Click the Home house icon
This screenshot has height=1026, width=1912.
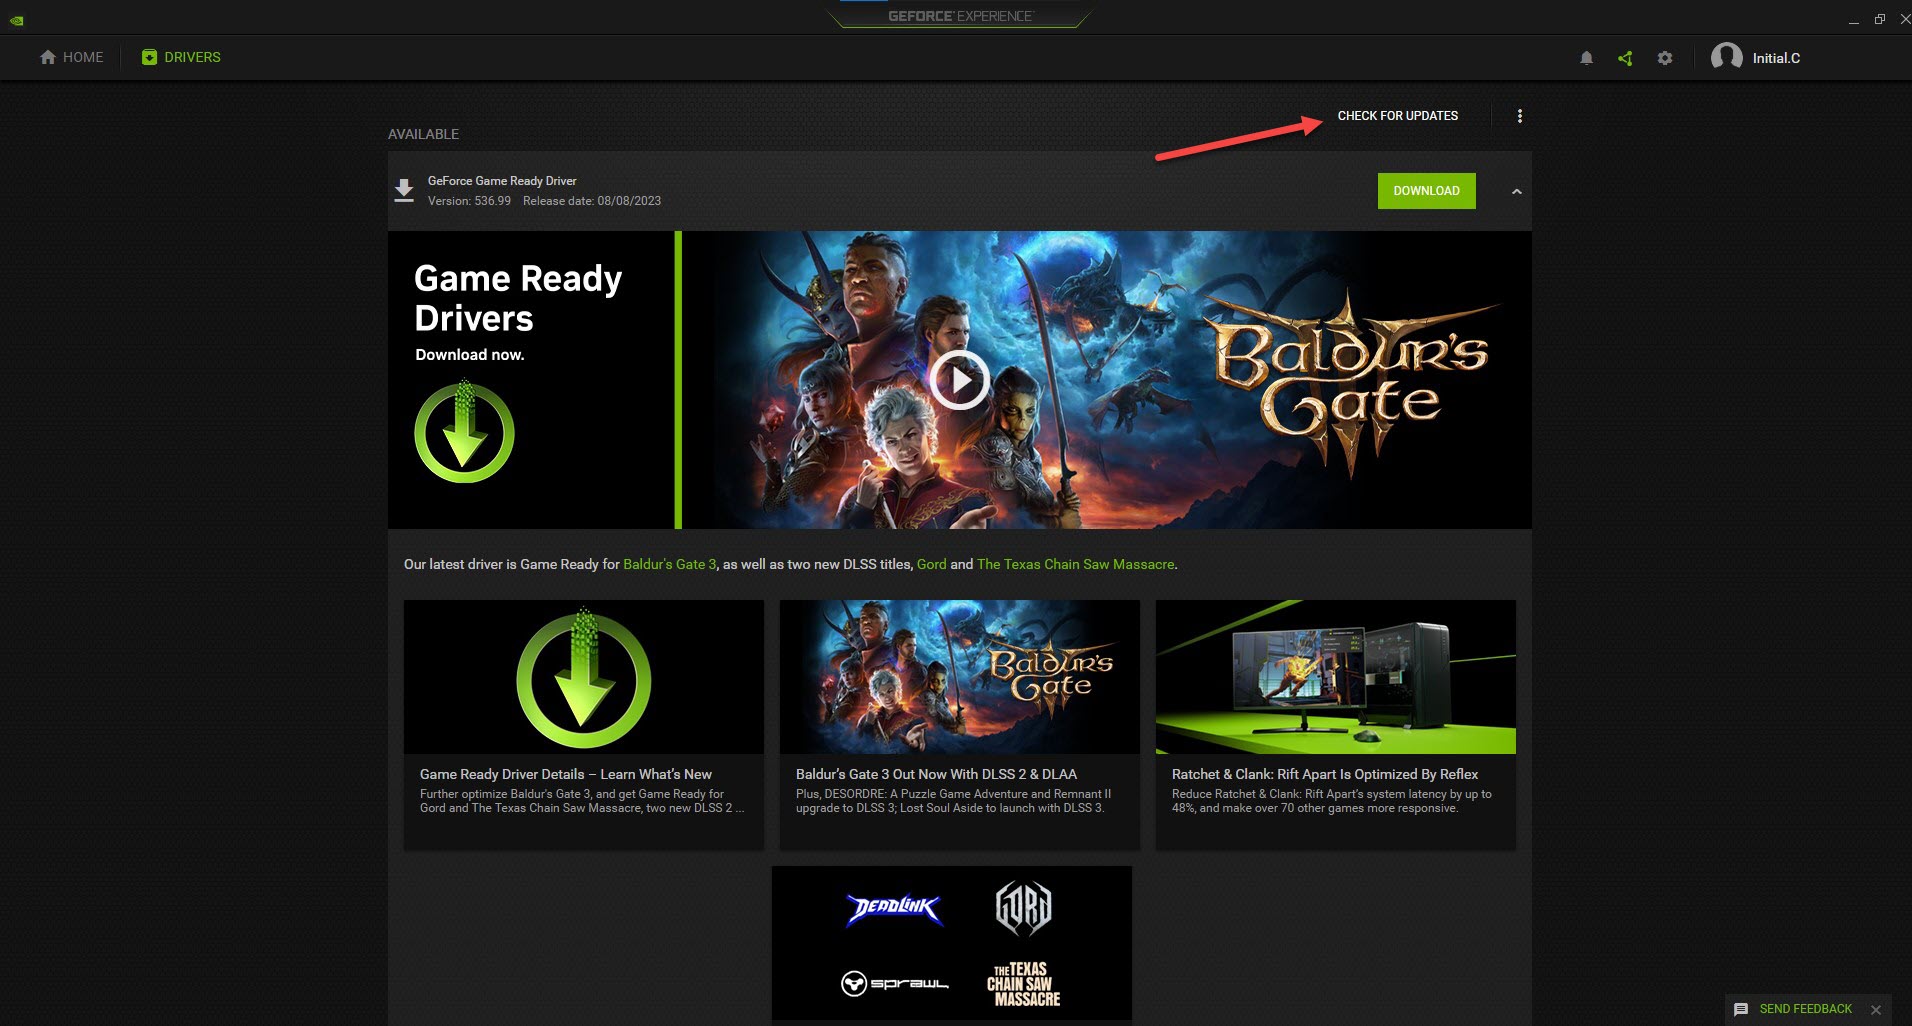48,57
